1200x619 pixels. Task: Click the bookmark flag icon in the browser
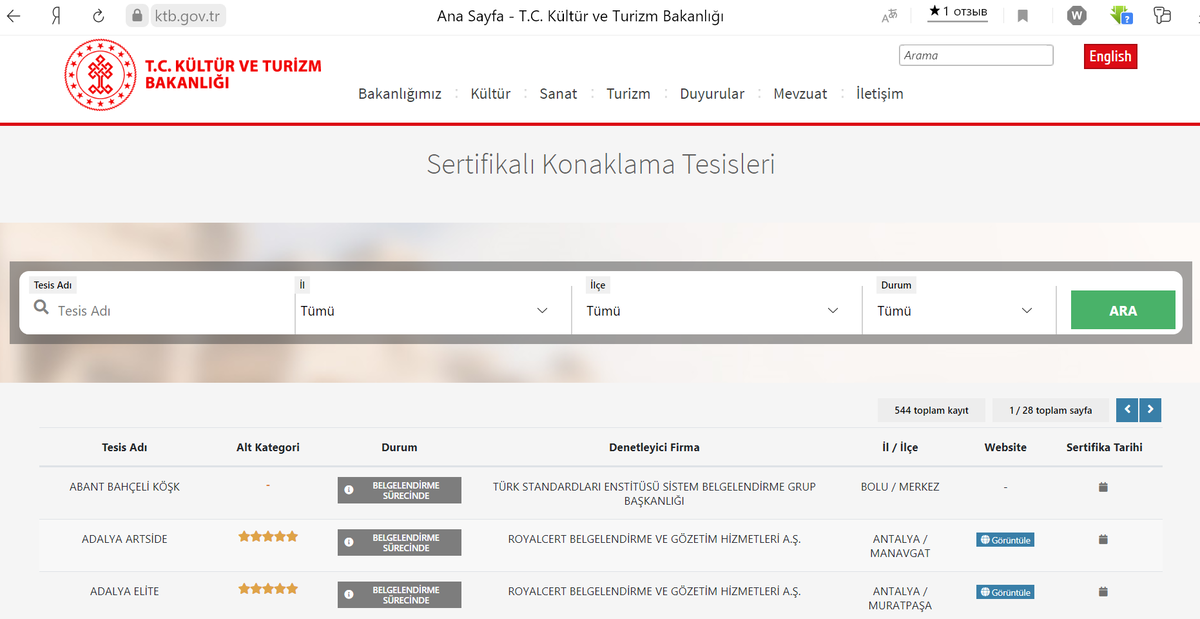(1022, 15)
